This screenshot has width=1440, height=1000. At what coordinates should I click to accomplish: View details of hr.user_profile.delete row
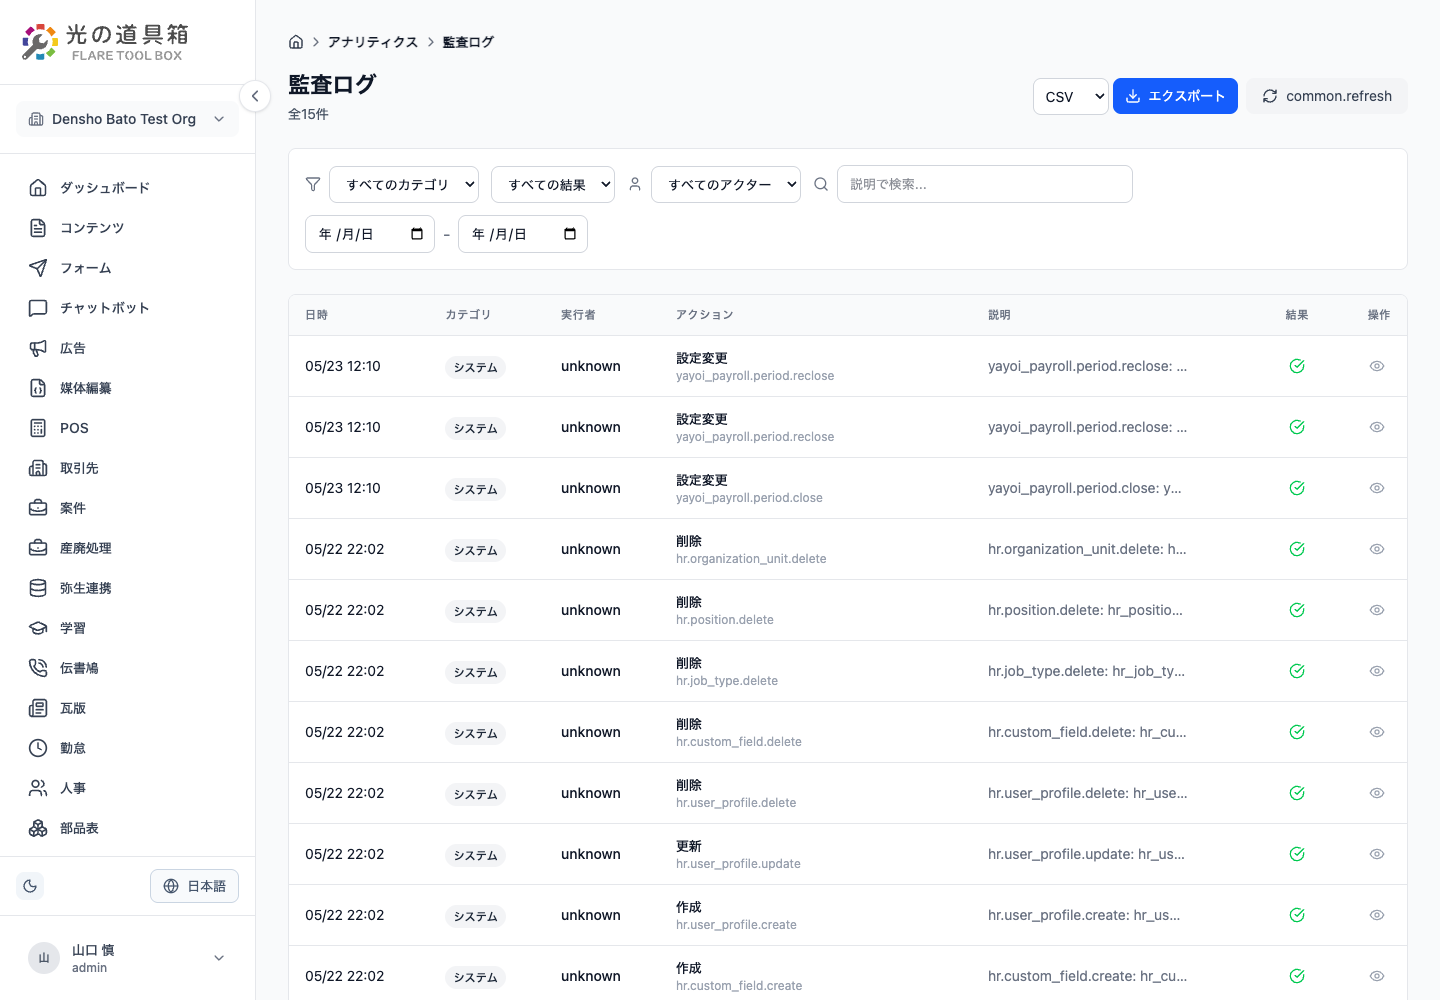(1377, 793)
